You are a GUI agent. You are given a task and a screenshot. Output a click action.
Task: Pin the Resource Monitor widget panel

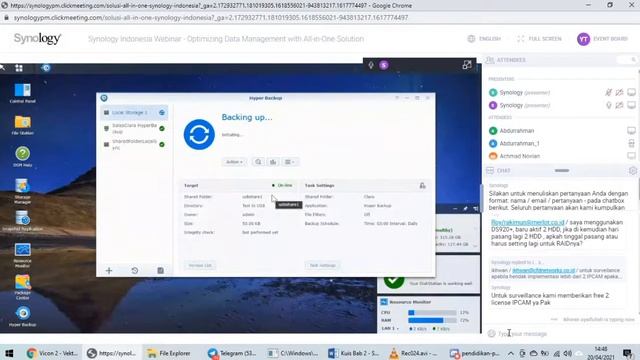[465, 209]
